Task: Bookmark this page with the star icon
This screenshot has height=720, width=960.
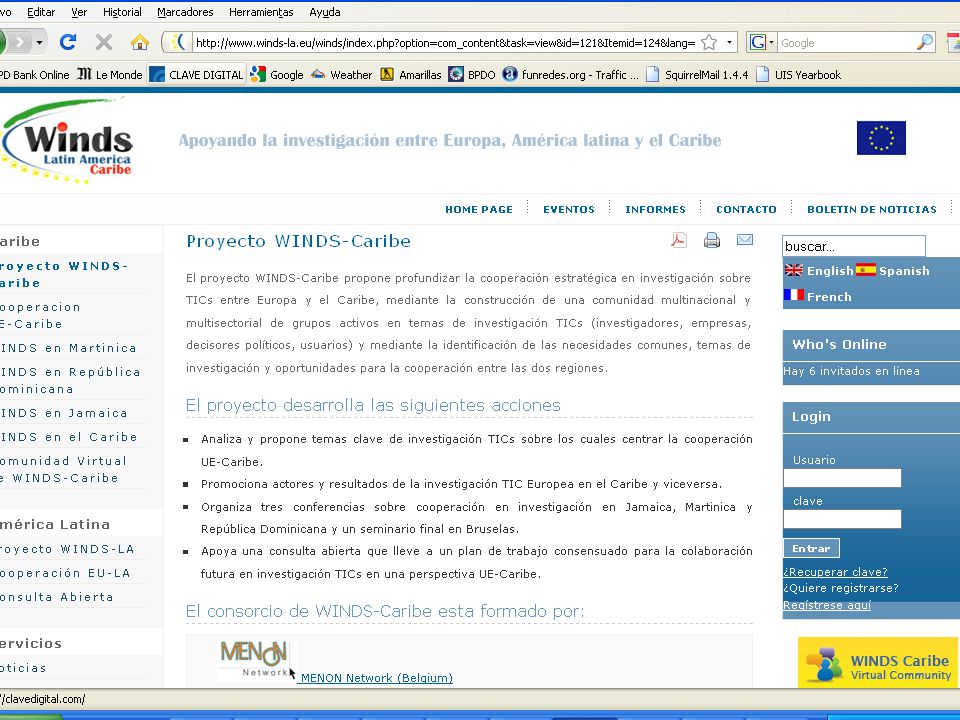Action: point(709,42)
